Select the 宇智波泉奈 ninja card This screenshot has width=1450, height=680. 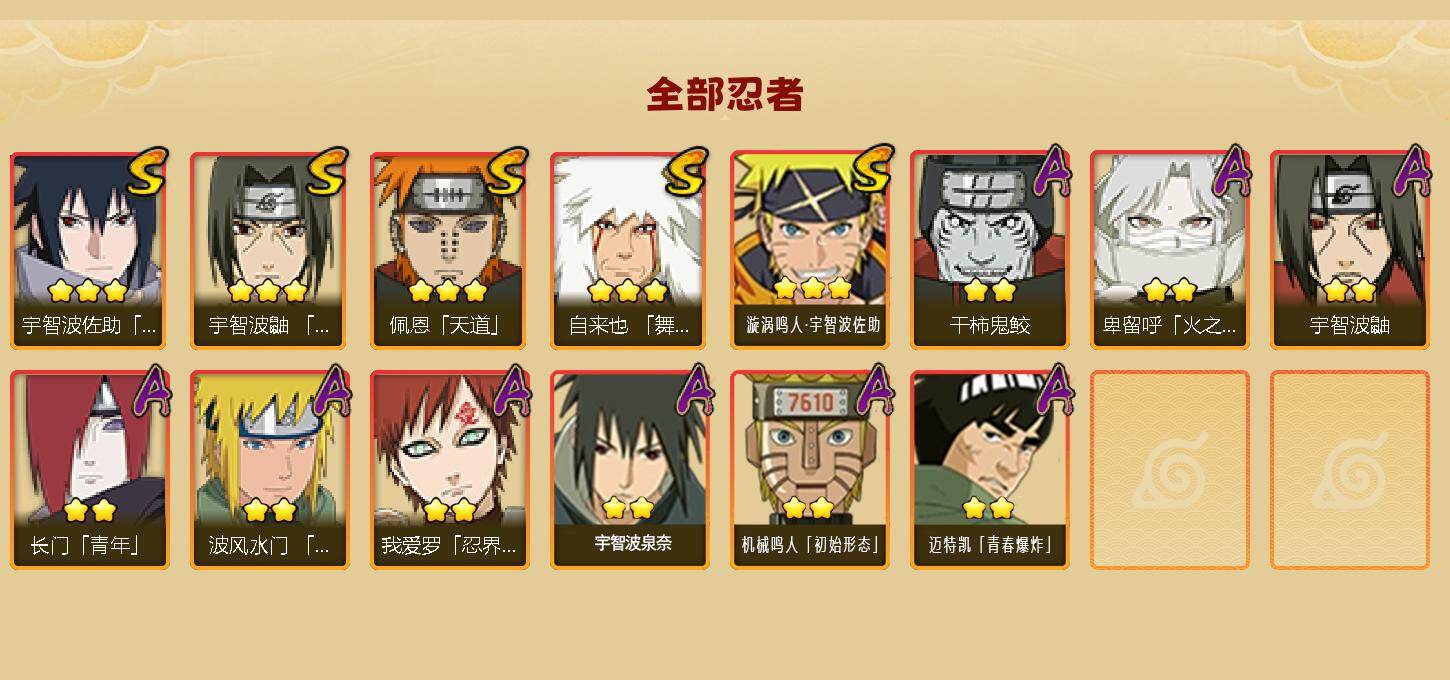point(629,470)
